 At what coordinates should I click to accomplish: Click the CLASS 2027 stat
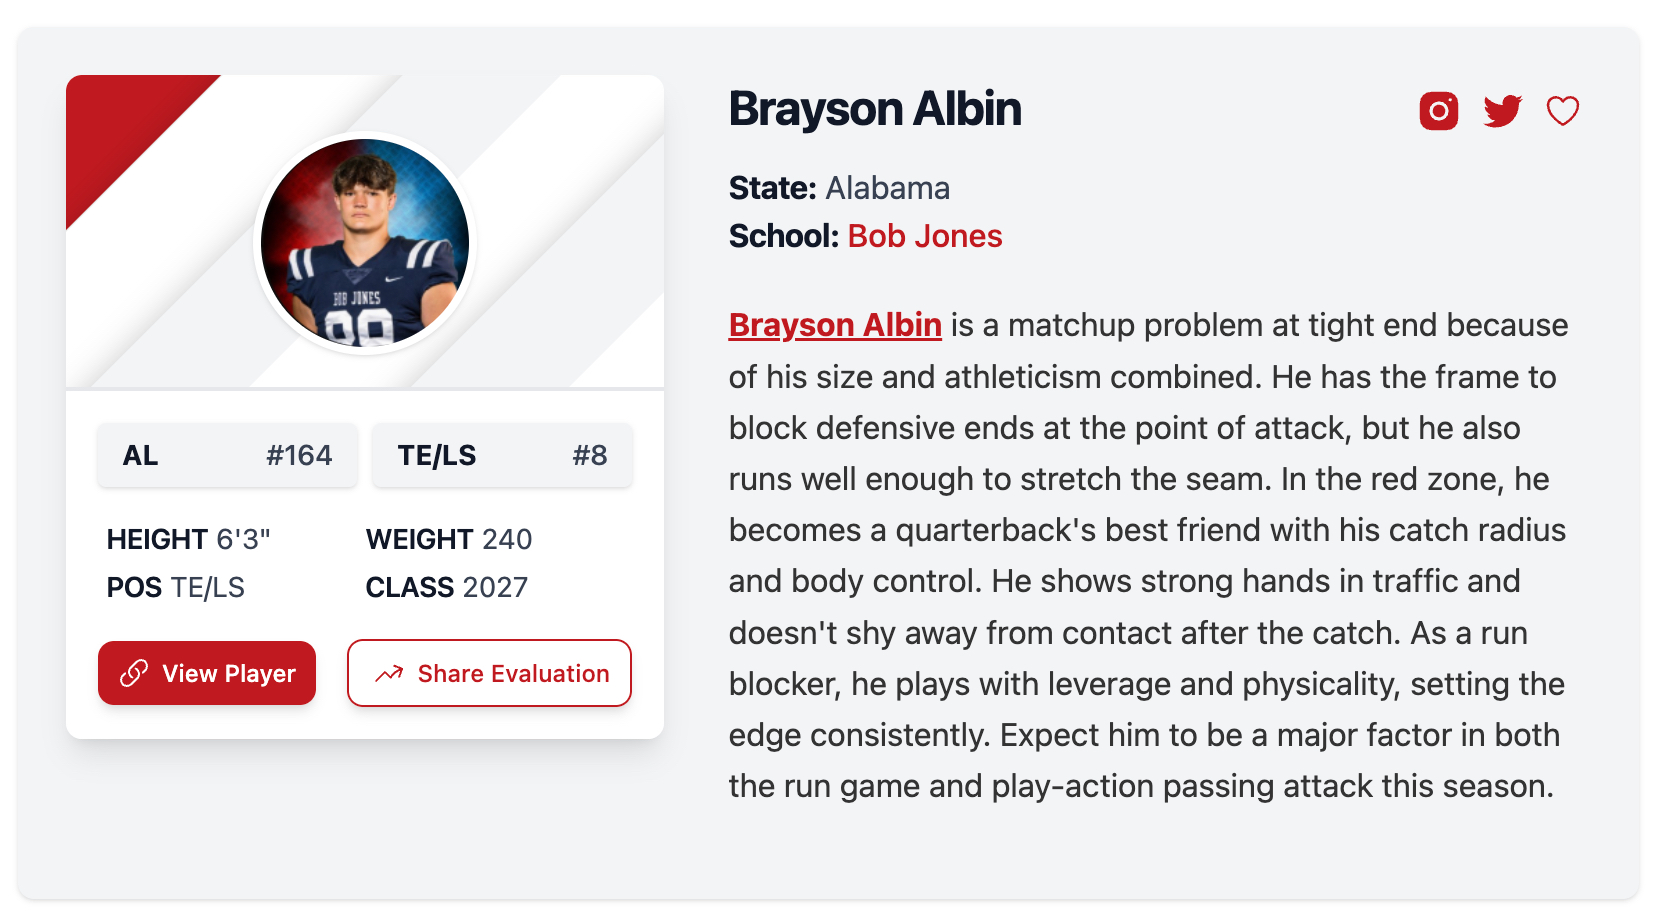[x=447, y=587]
